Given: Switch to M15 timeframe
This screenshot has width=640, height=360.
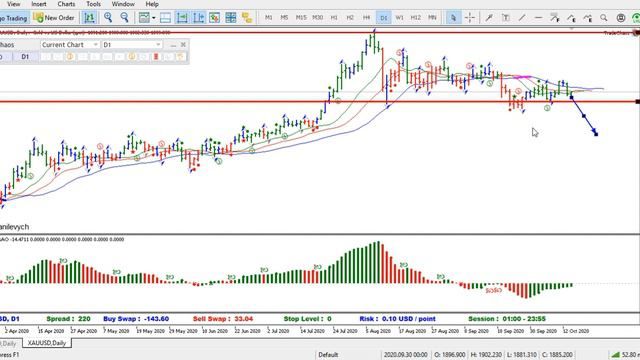Looking at the screenshot, I should pyautogui.click(x=301, y=18).
